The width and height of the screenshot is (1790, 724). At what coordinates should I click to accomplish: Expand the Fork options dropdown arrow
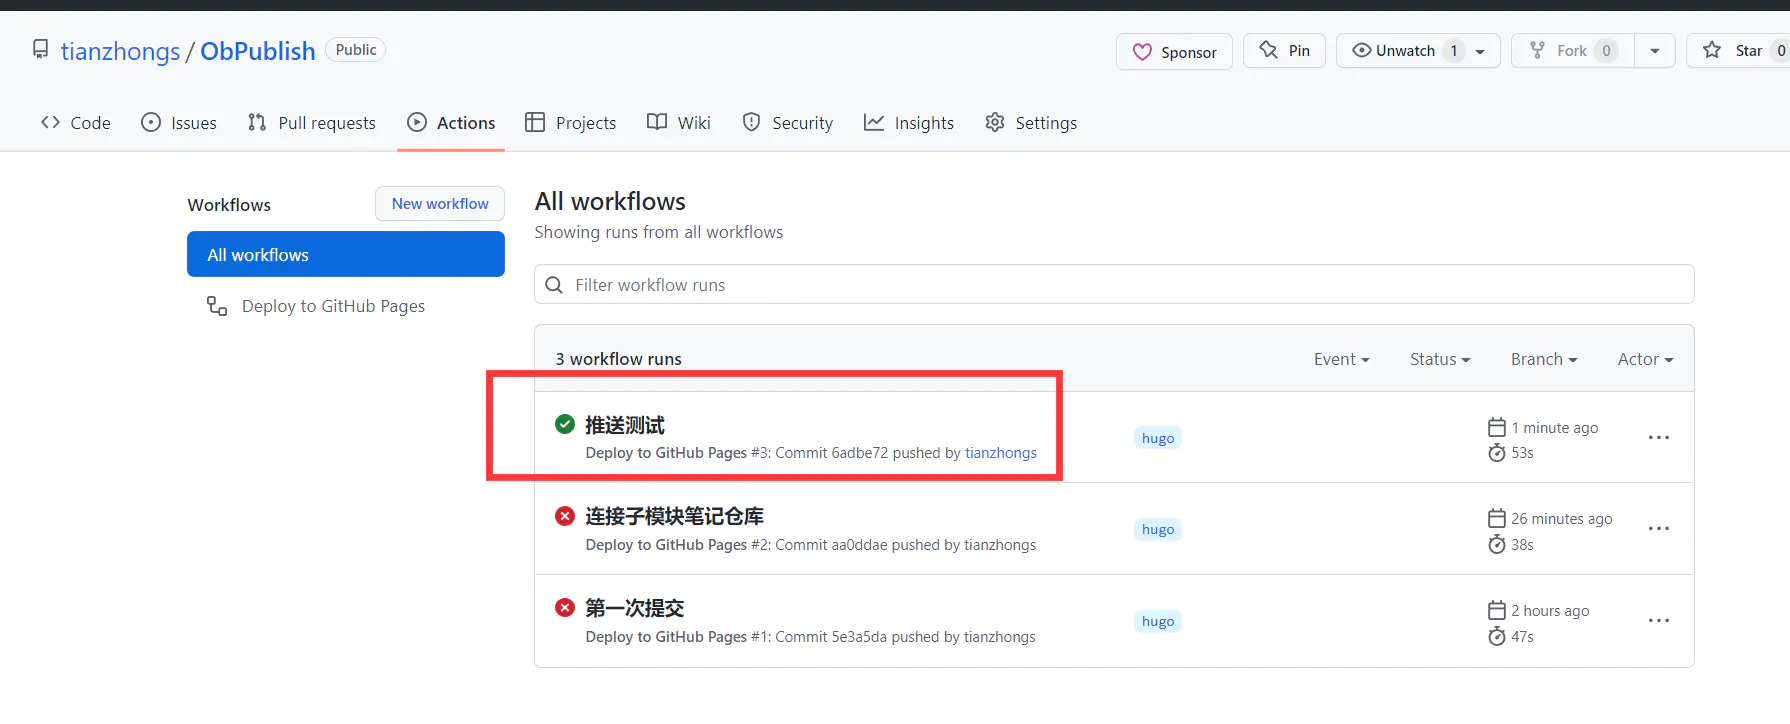point(1655,51)
